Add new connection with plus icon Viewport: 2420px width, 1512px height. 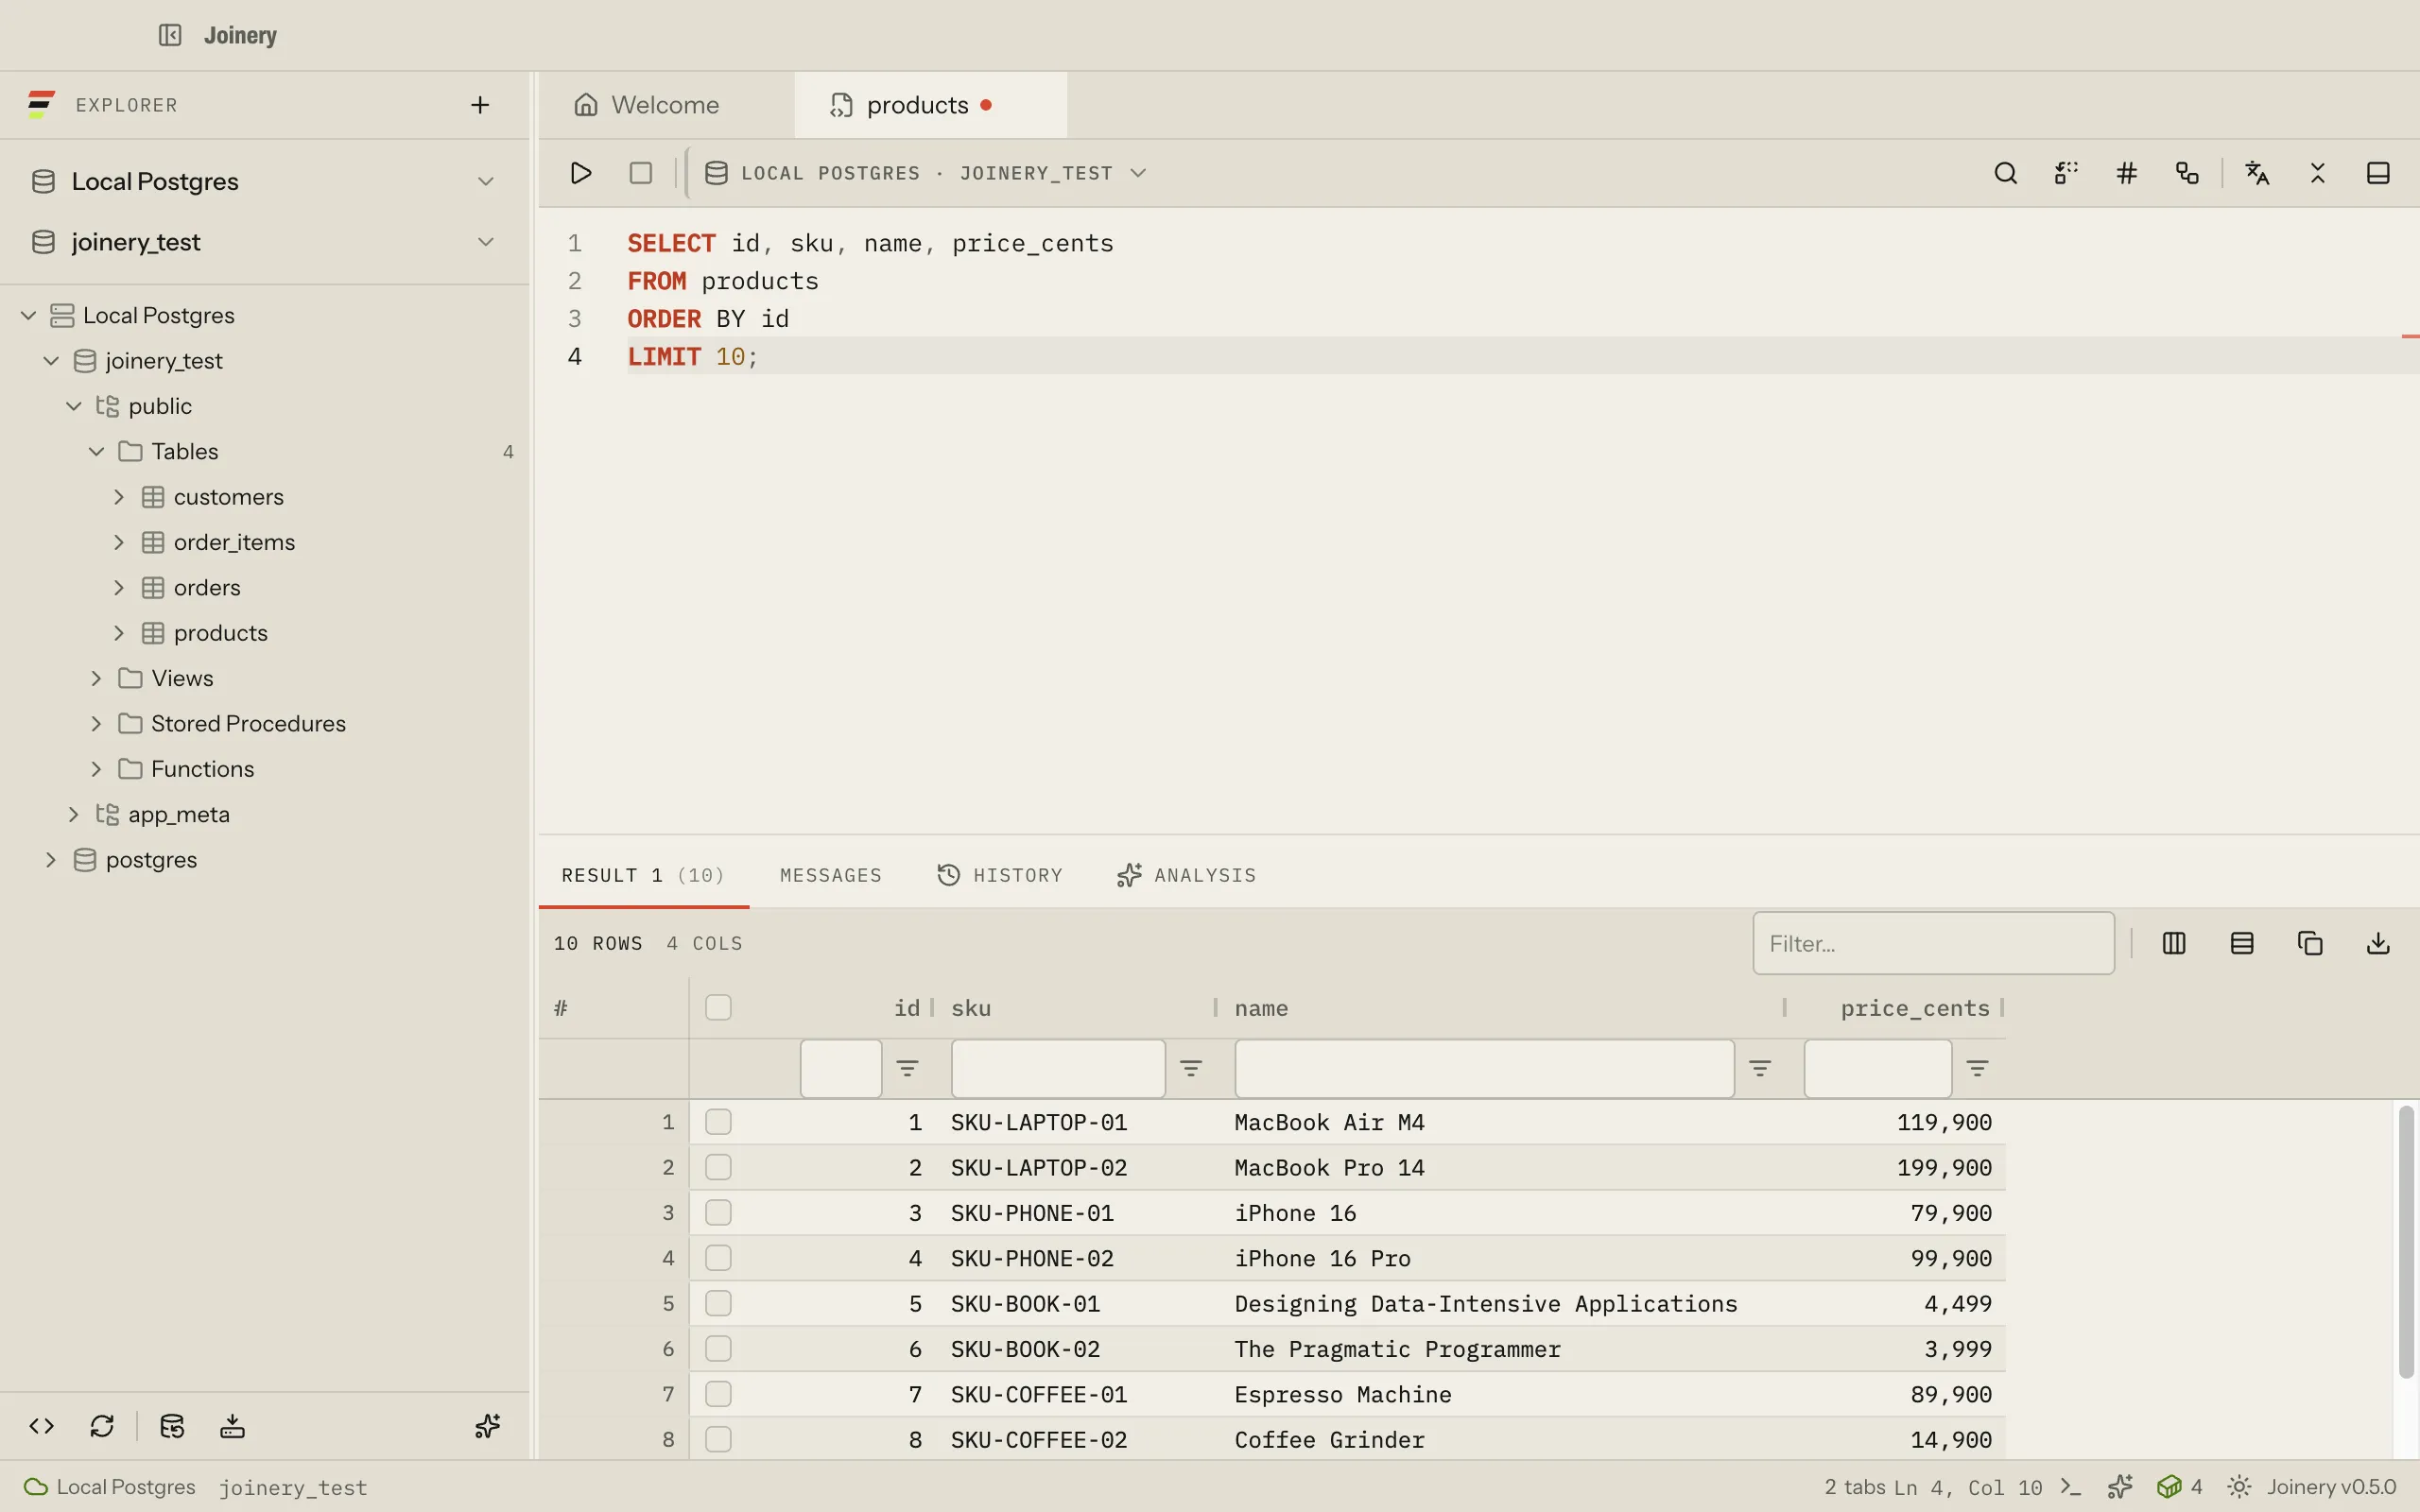480,105
